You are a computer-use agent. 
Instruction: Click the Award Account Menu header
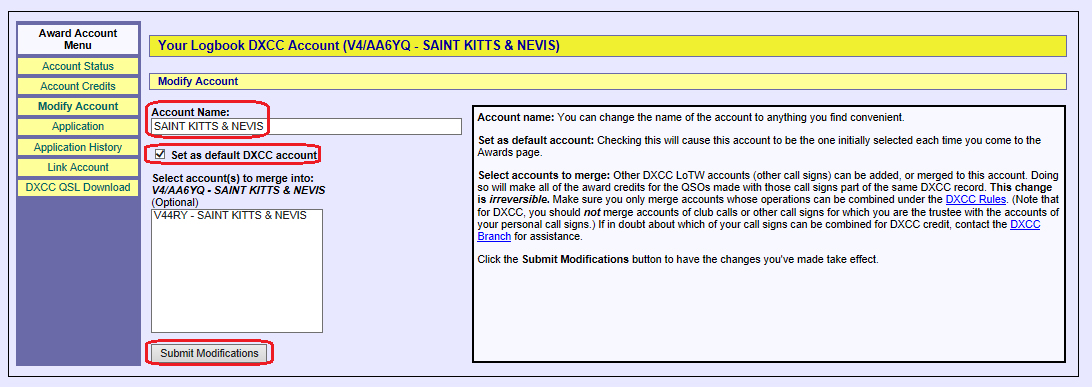point(78,39)
